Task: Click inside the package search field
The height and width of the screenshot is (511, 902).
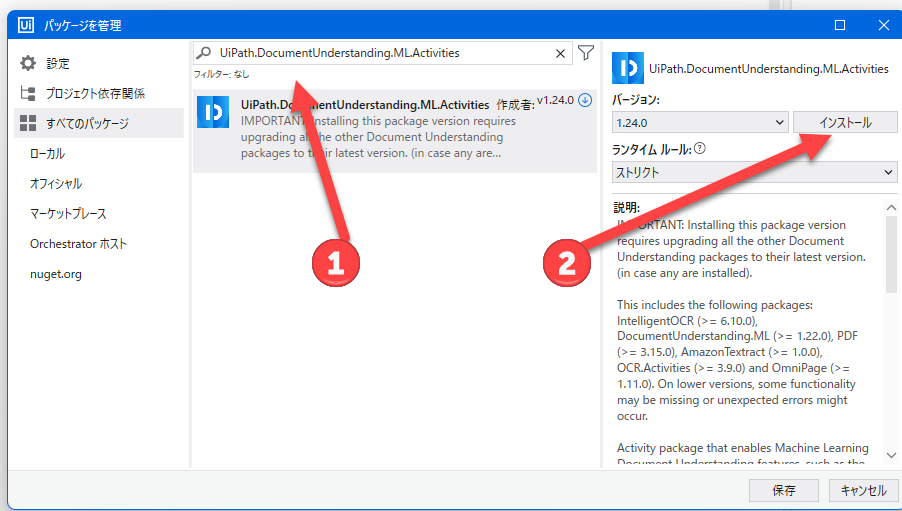Action: [x=383, y=53]
